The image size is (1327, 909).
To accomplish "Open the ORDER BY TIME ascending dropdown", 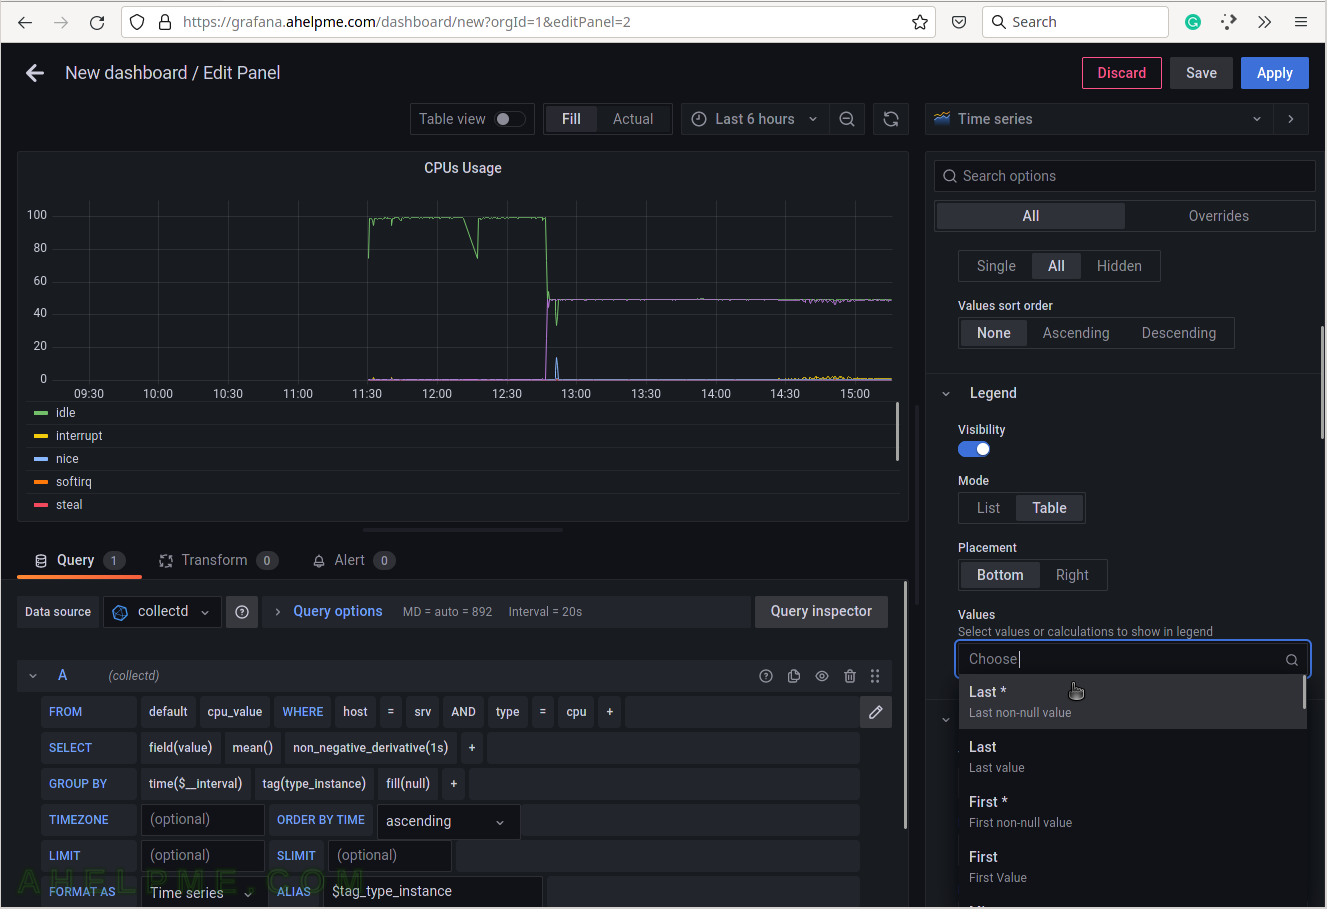I will point(446,821).
